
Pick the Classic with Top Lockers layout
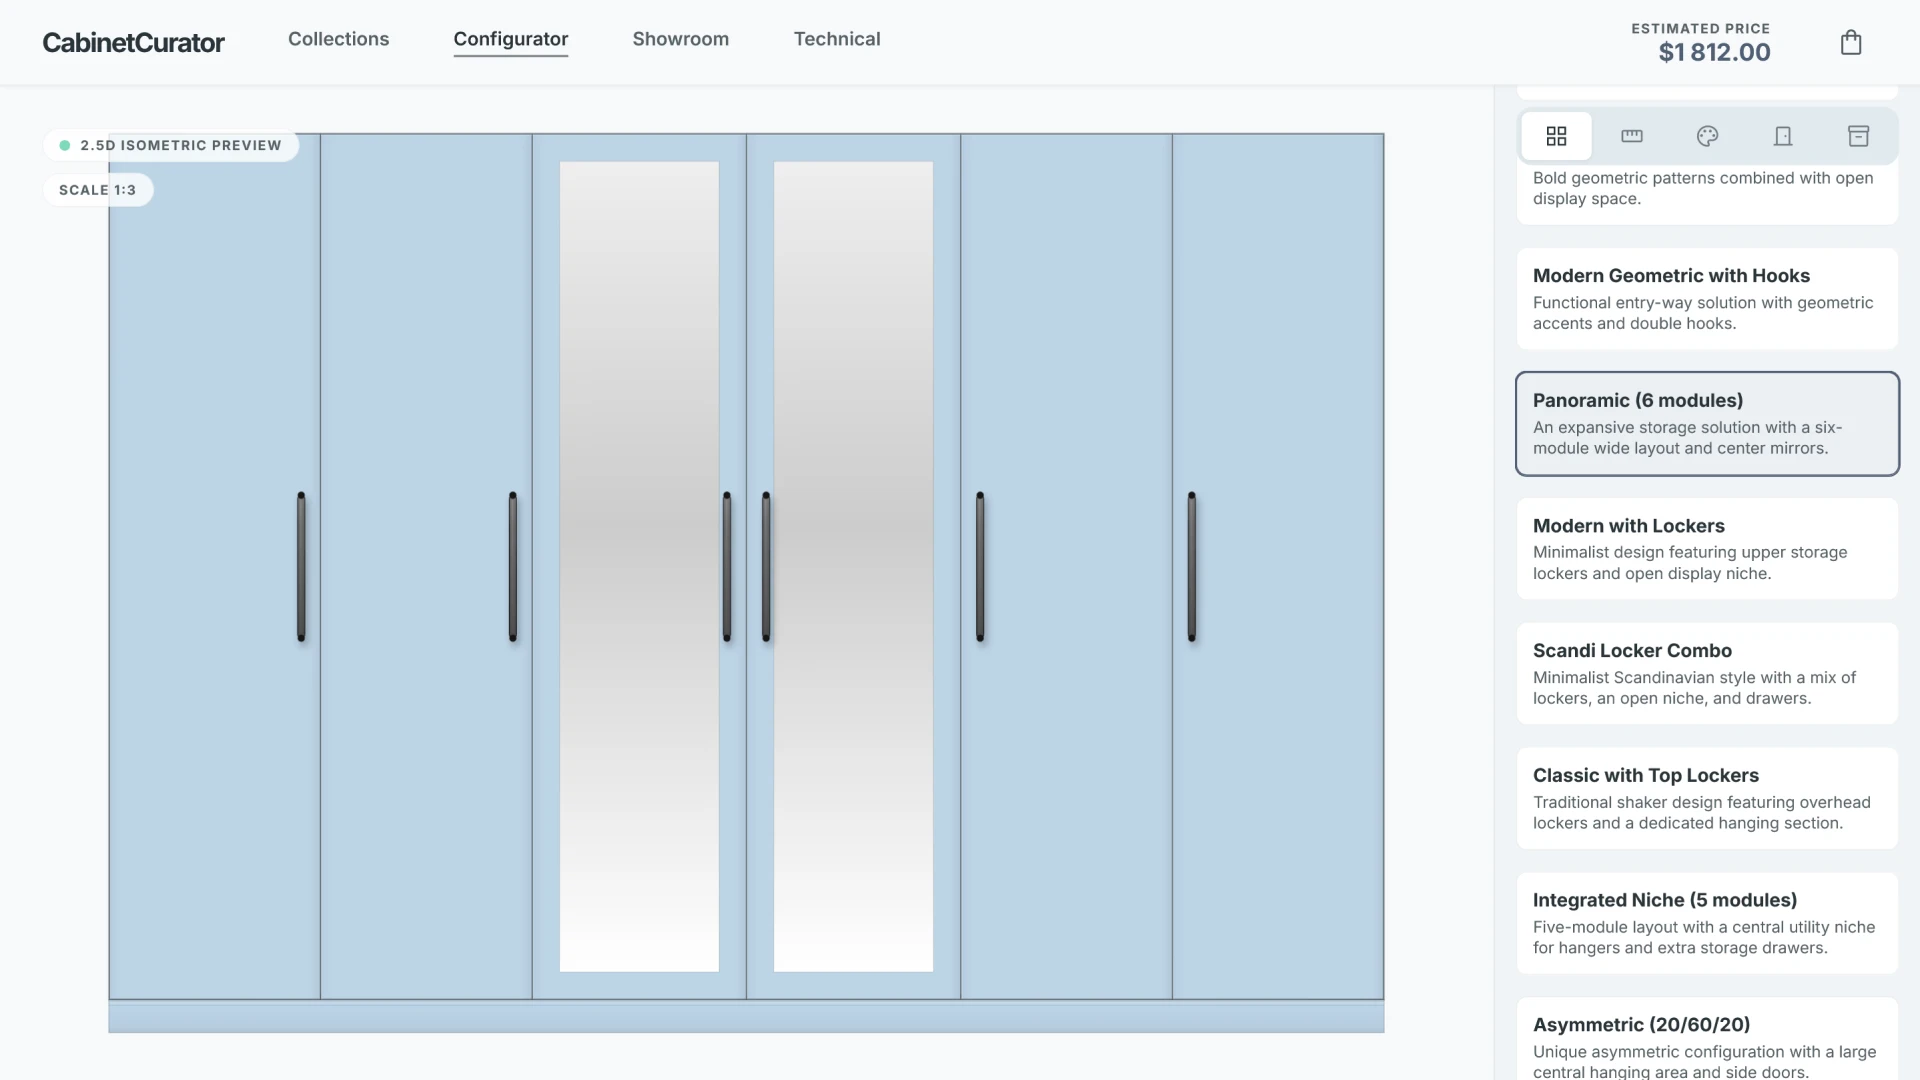coord(1706,798)
